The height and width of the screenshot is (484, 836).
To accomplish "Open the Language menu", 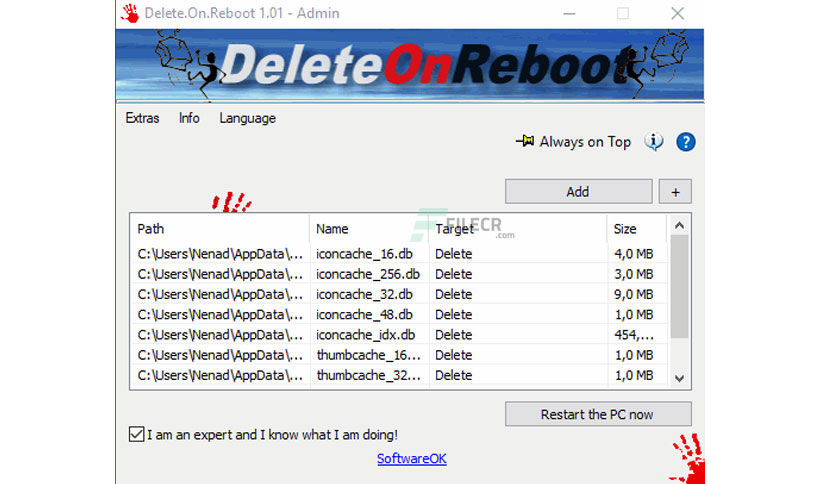I will coord(247,118).
